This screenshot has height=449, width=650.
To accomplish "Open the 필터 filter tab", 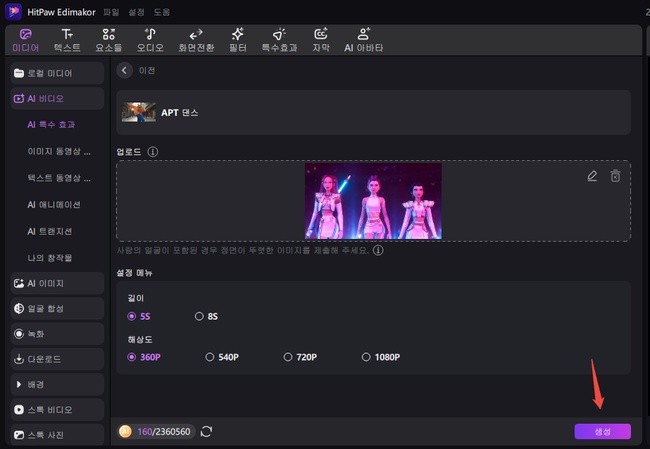I will tap(238, 40).
